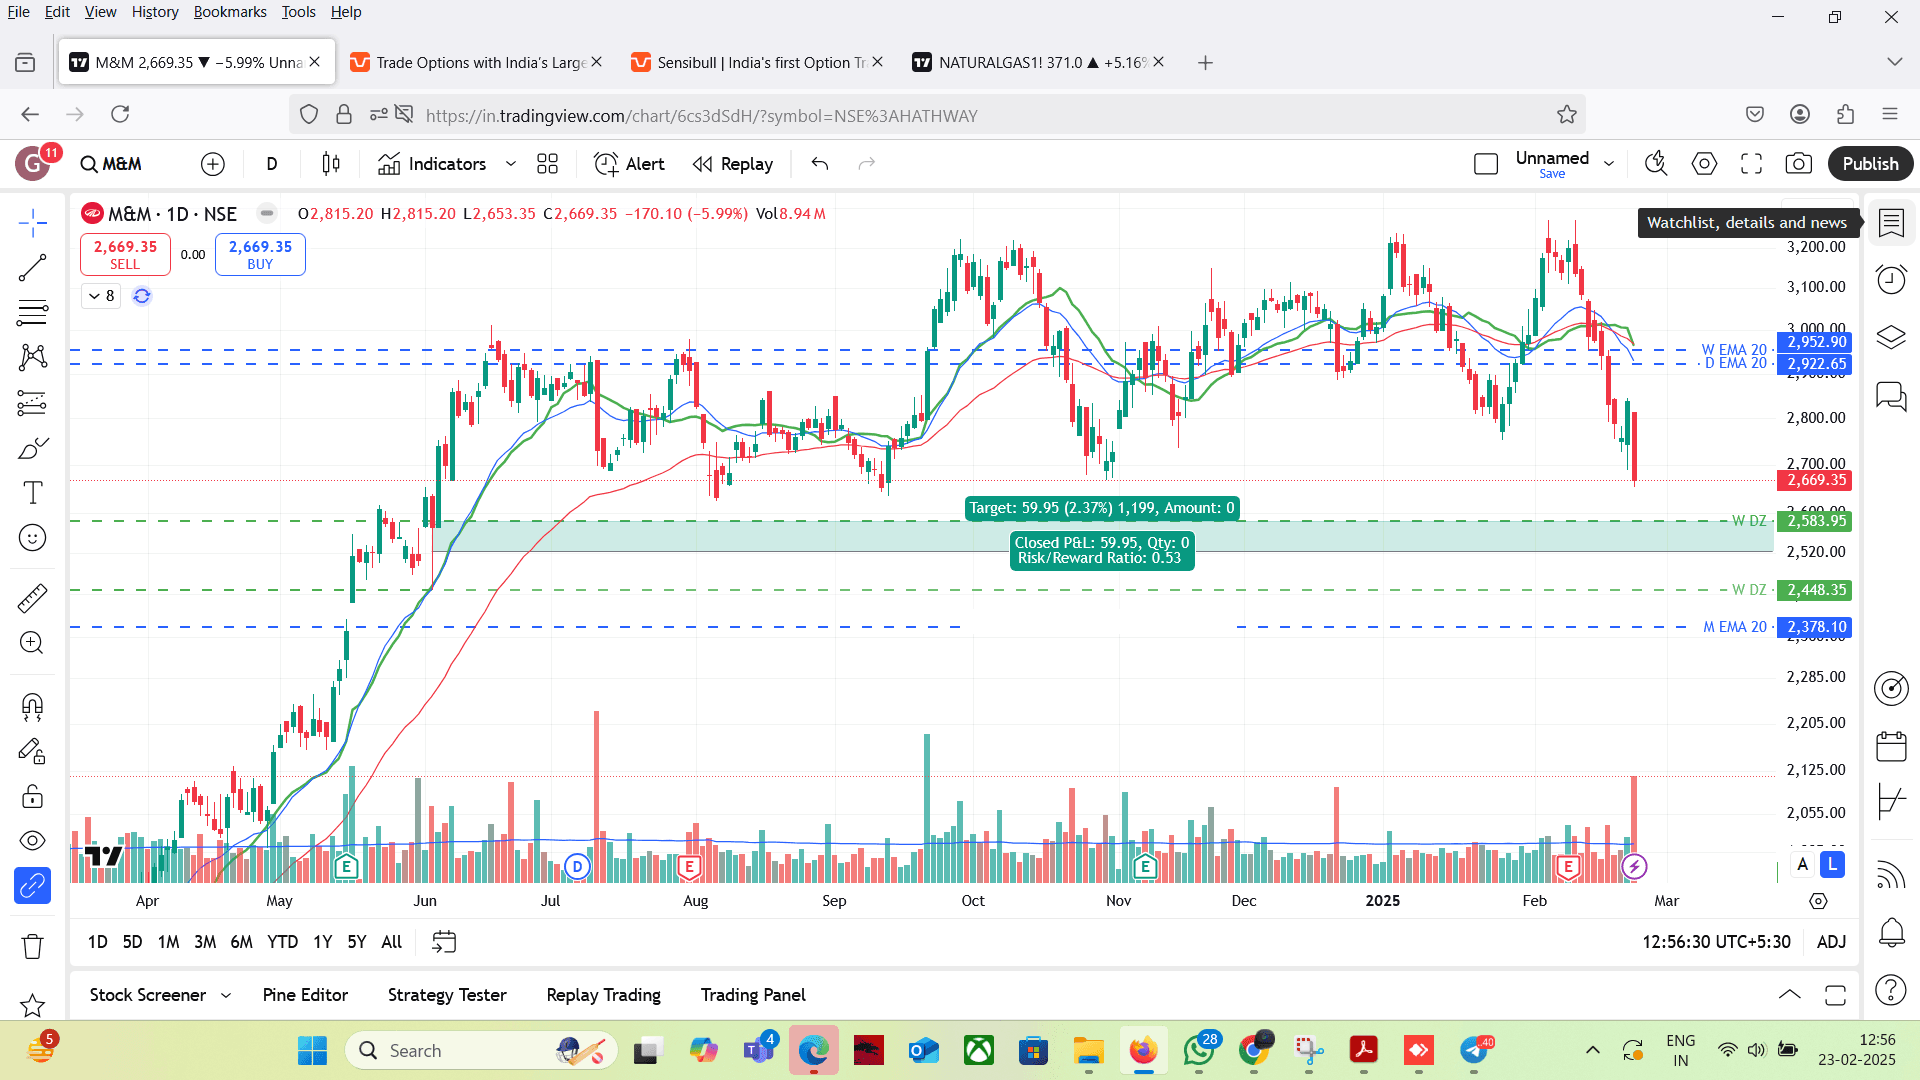This screenshot has width=1920, height=1080.
Task: Select the trend line drawing tool
Action: coord(32,267)
